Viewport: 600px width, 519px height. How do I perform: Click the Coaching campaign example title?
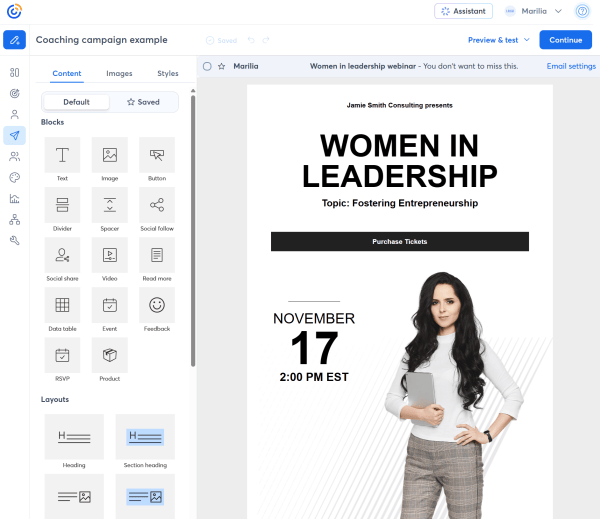pyautogui.click(x=101, y=40)
